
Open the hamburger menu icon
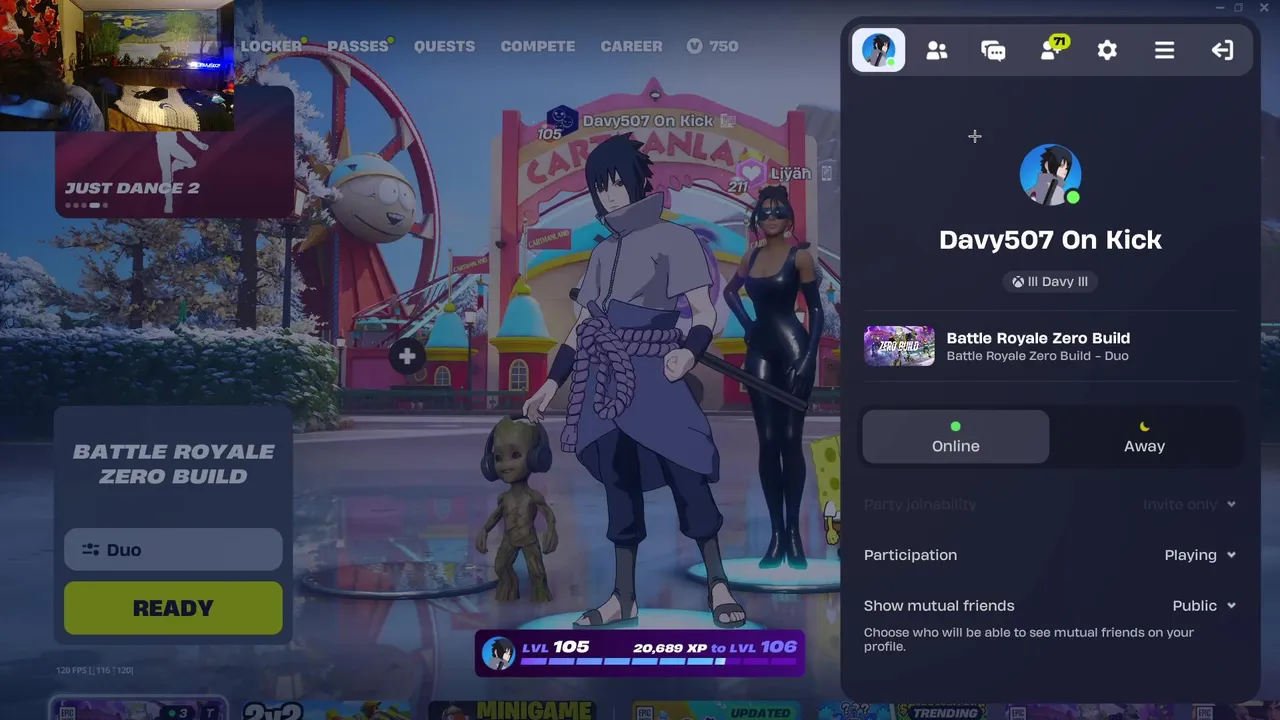point(1164,50)
